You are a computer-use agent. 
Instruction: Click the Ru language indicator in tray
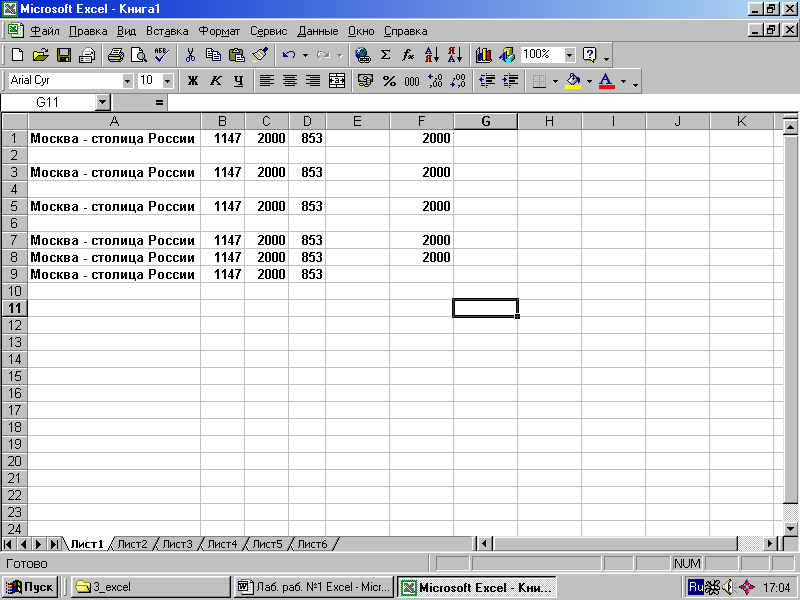click(695, 587)
